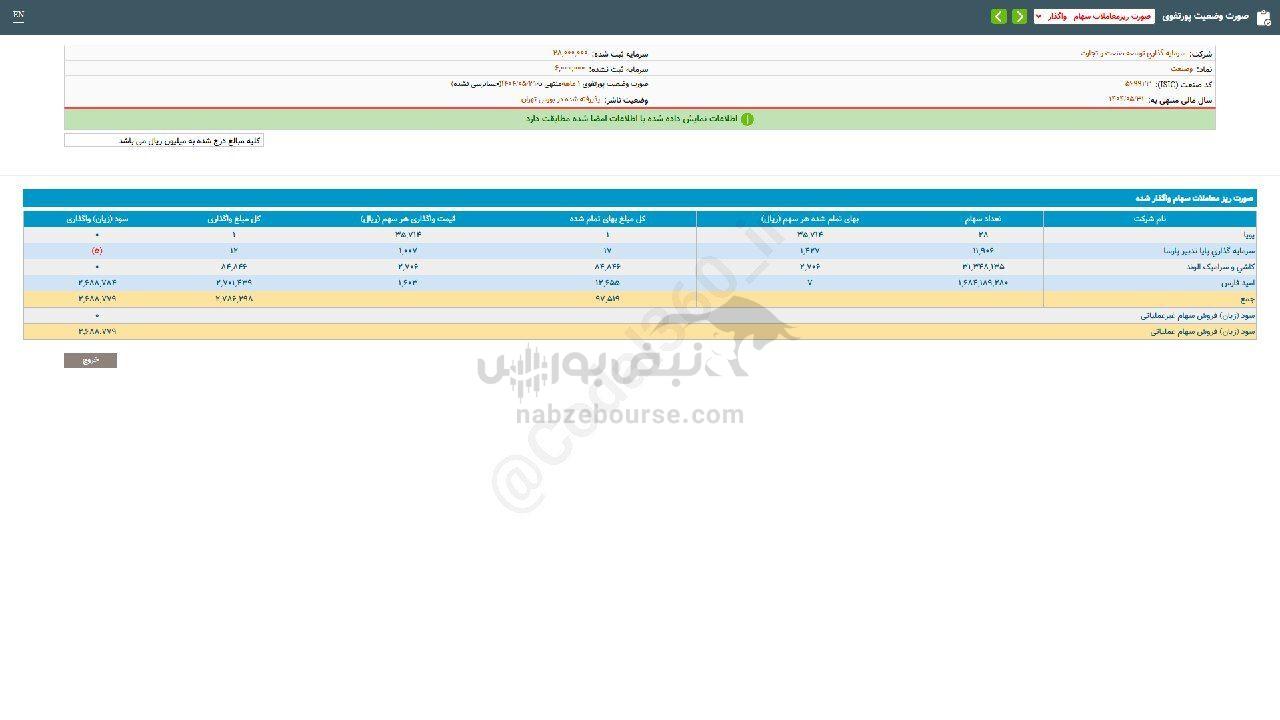The height and width of the screenshot is (720, 1280).
Task: Click the اسید فارسی company row
Action: point(640,283)
